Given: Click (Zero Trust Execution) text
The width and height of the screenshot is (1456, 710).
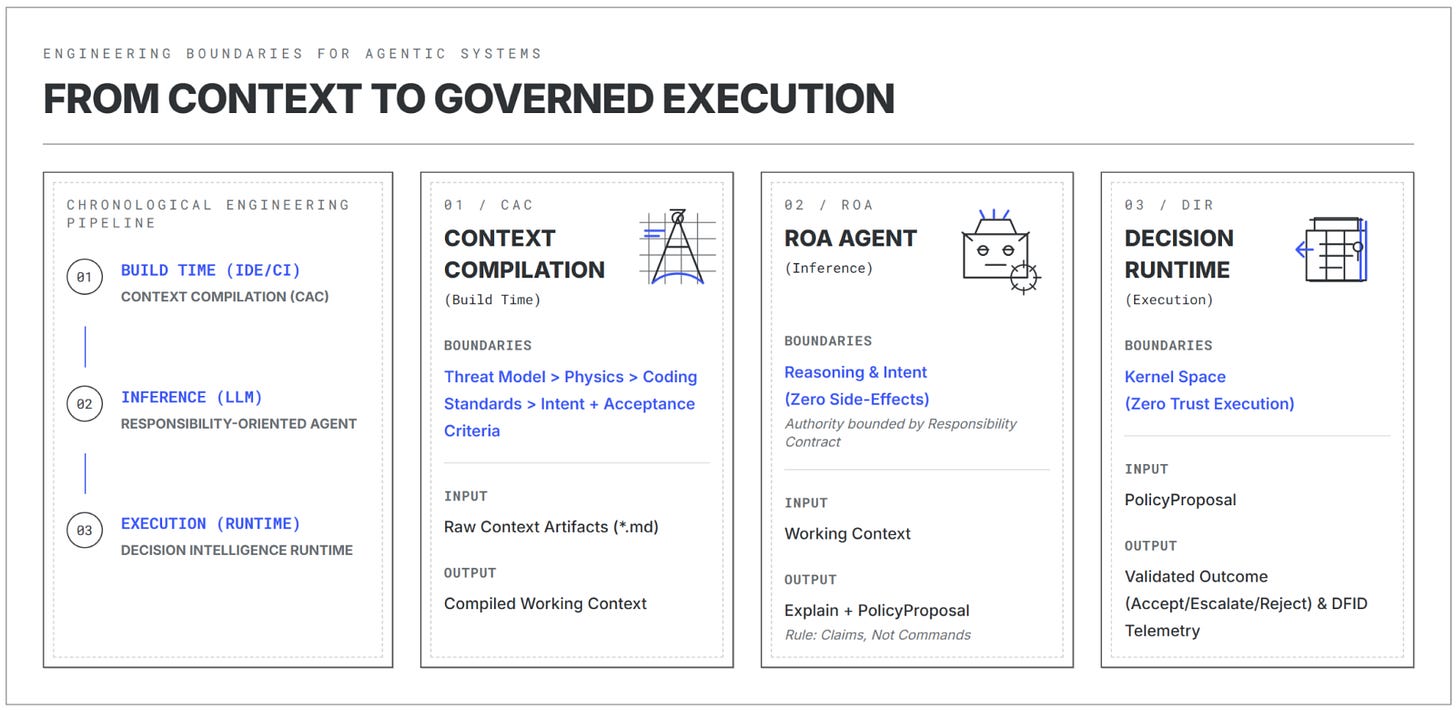Looking at the screenshot, I should click(x=1209, y=404).
